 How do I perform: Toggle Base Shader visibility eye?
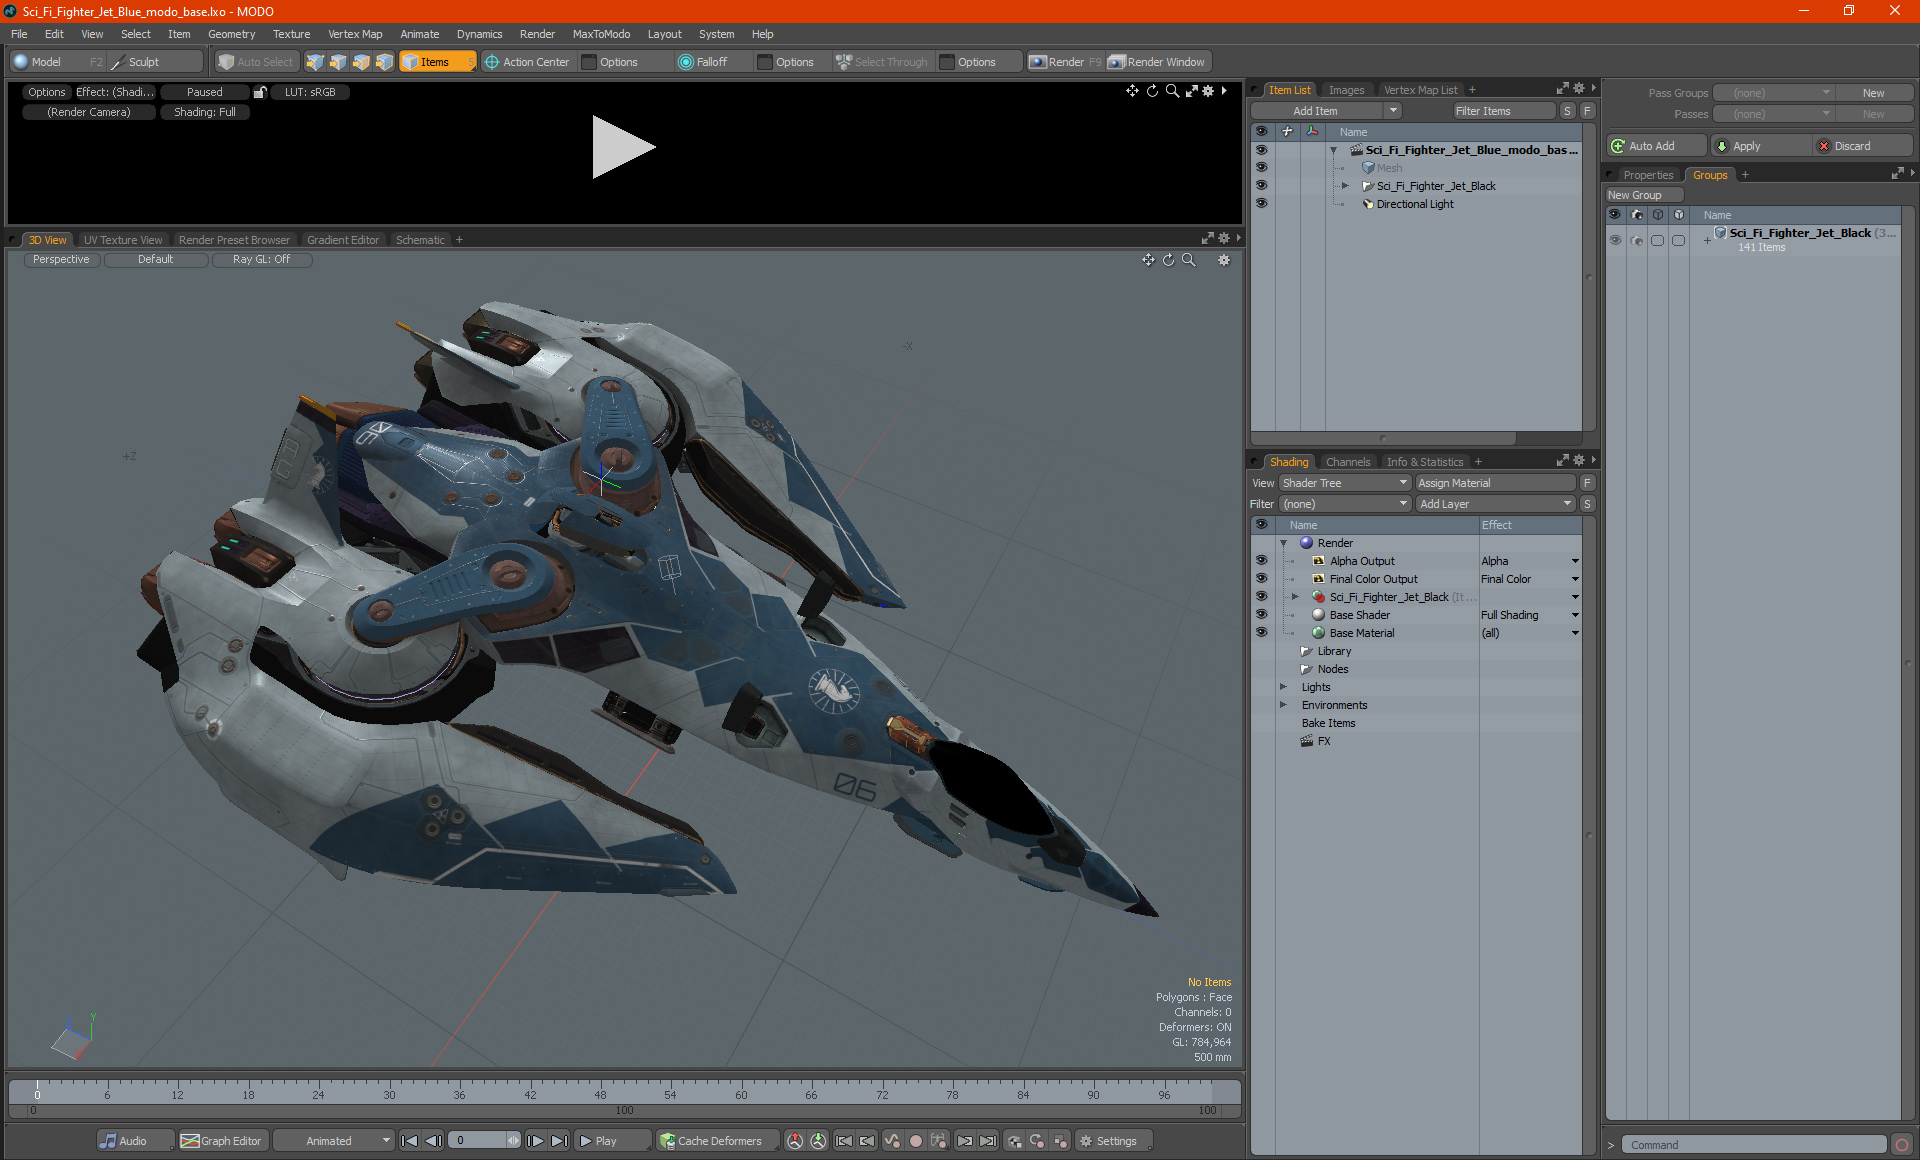click(1261, 615)
